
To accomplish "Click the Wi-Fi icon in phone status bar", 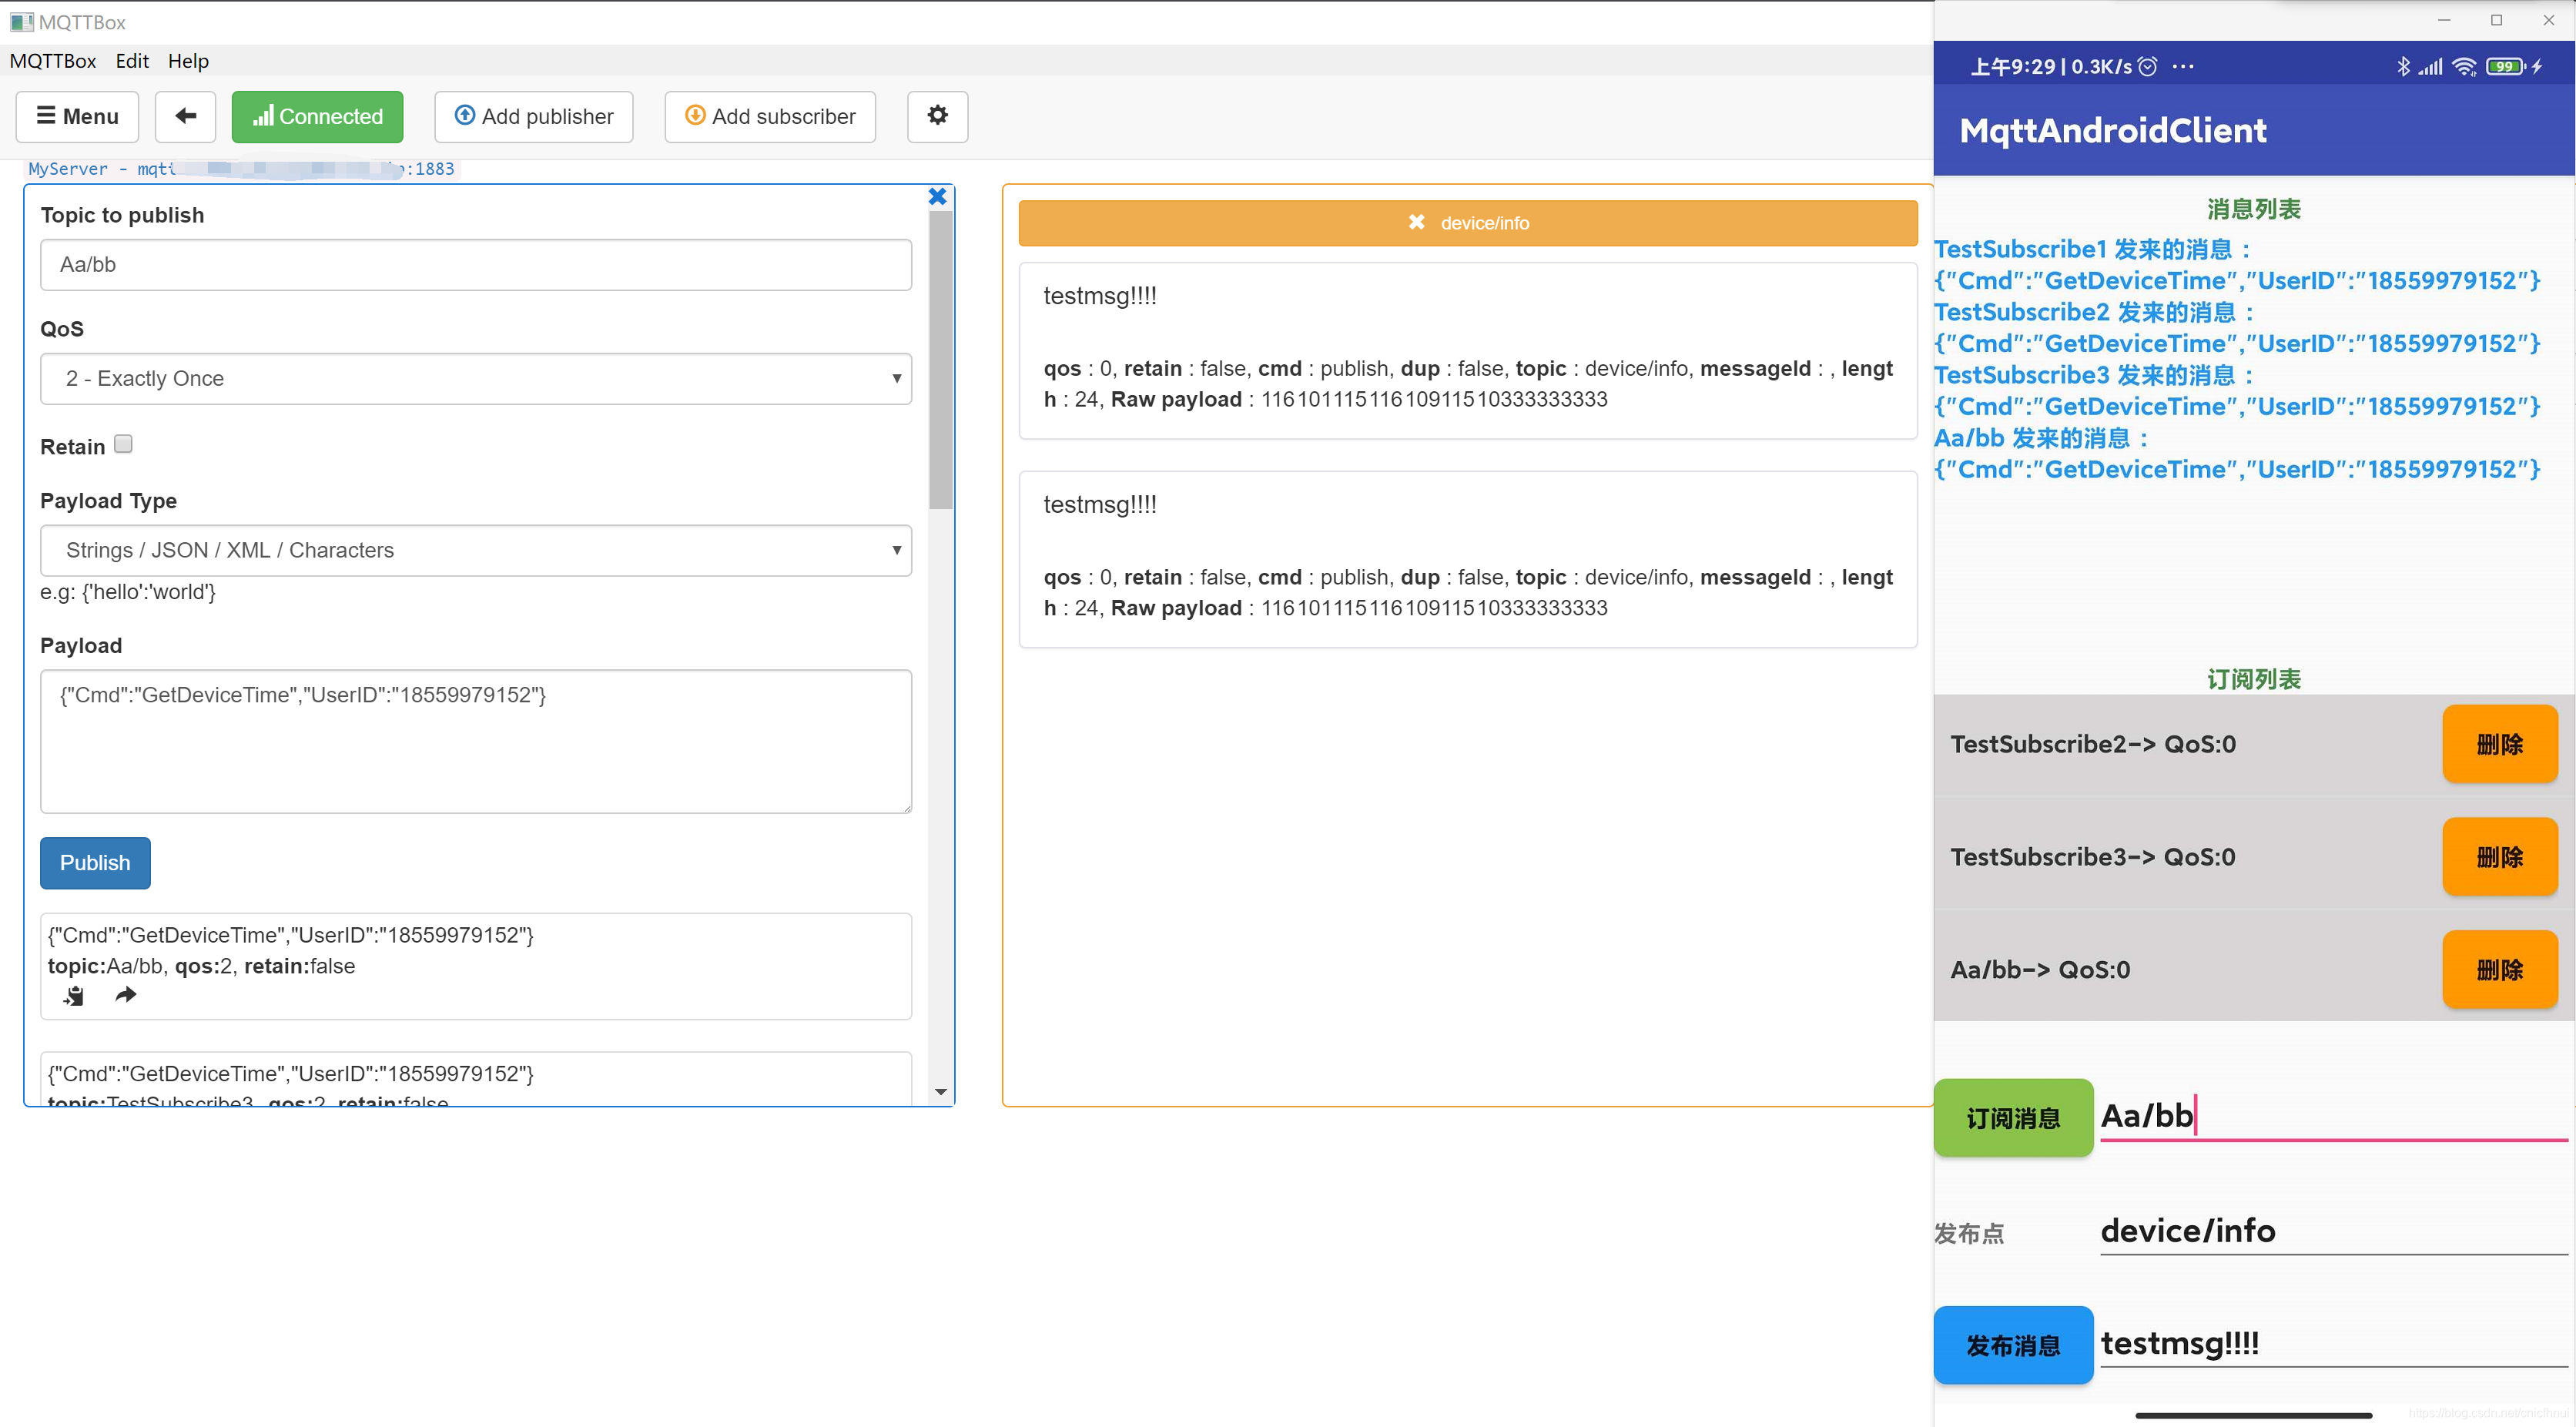I will [2464, 66].
